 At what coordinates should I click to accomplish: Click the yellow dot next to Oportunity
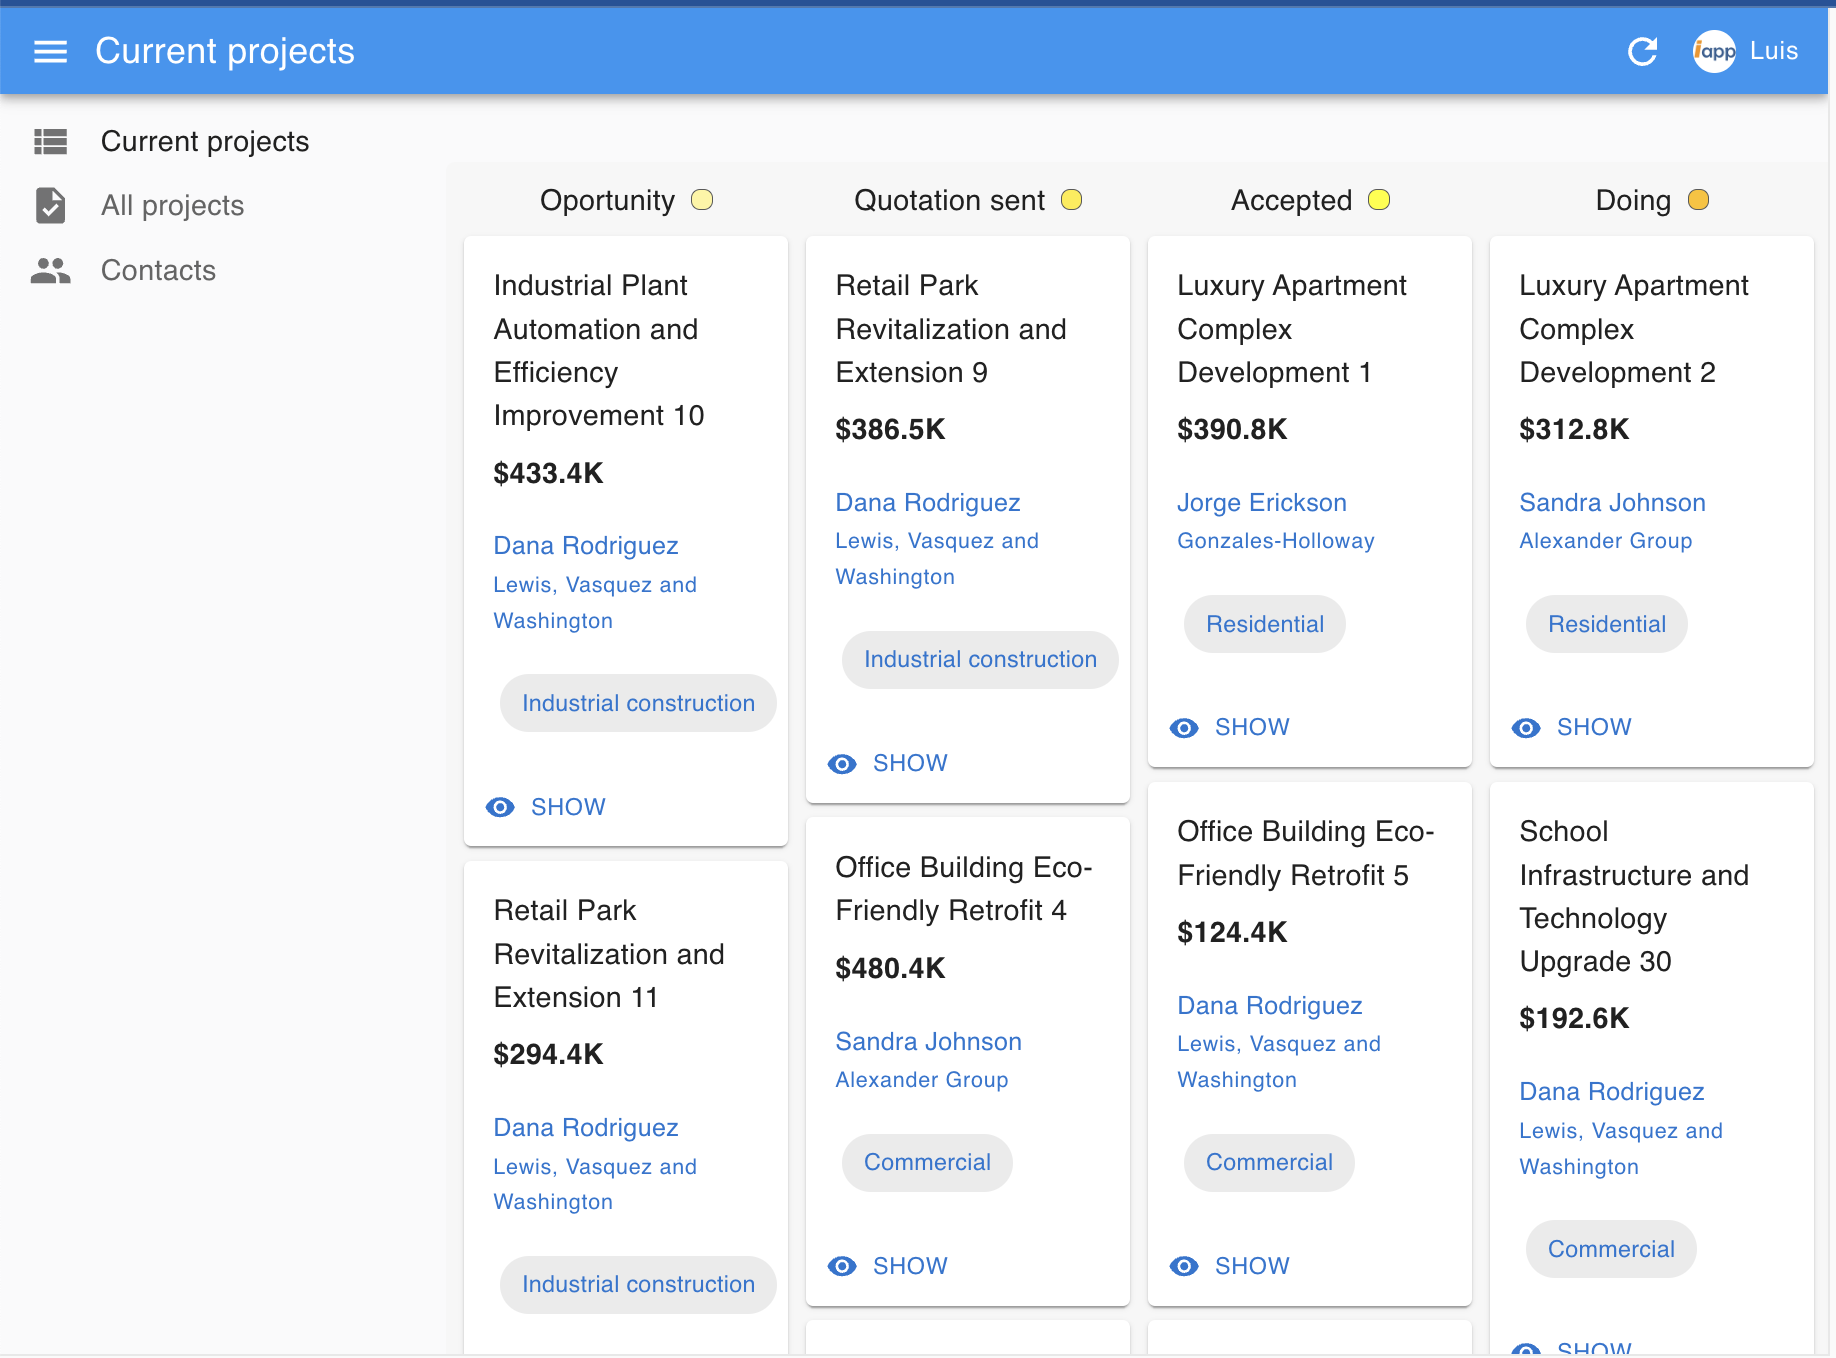pos(702,200)
